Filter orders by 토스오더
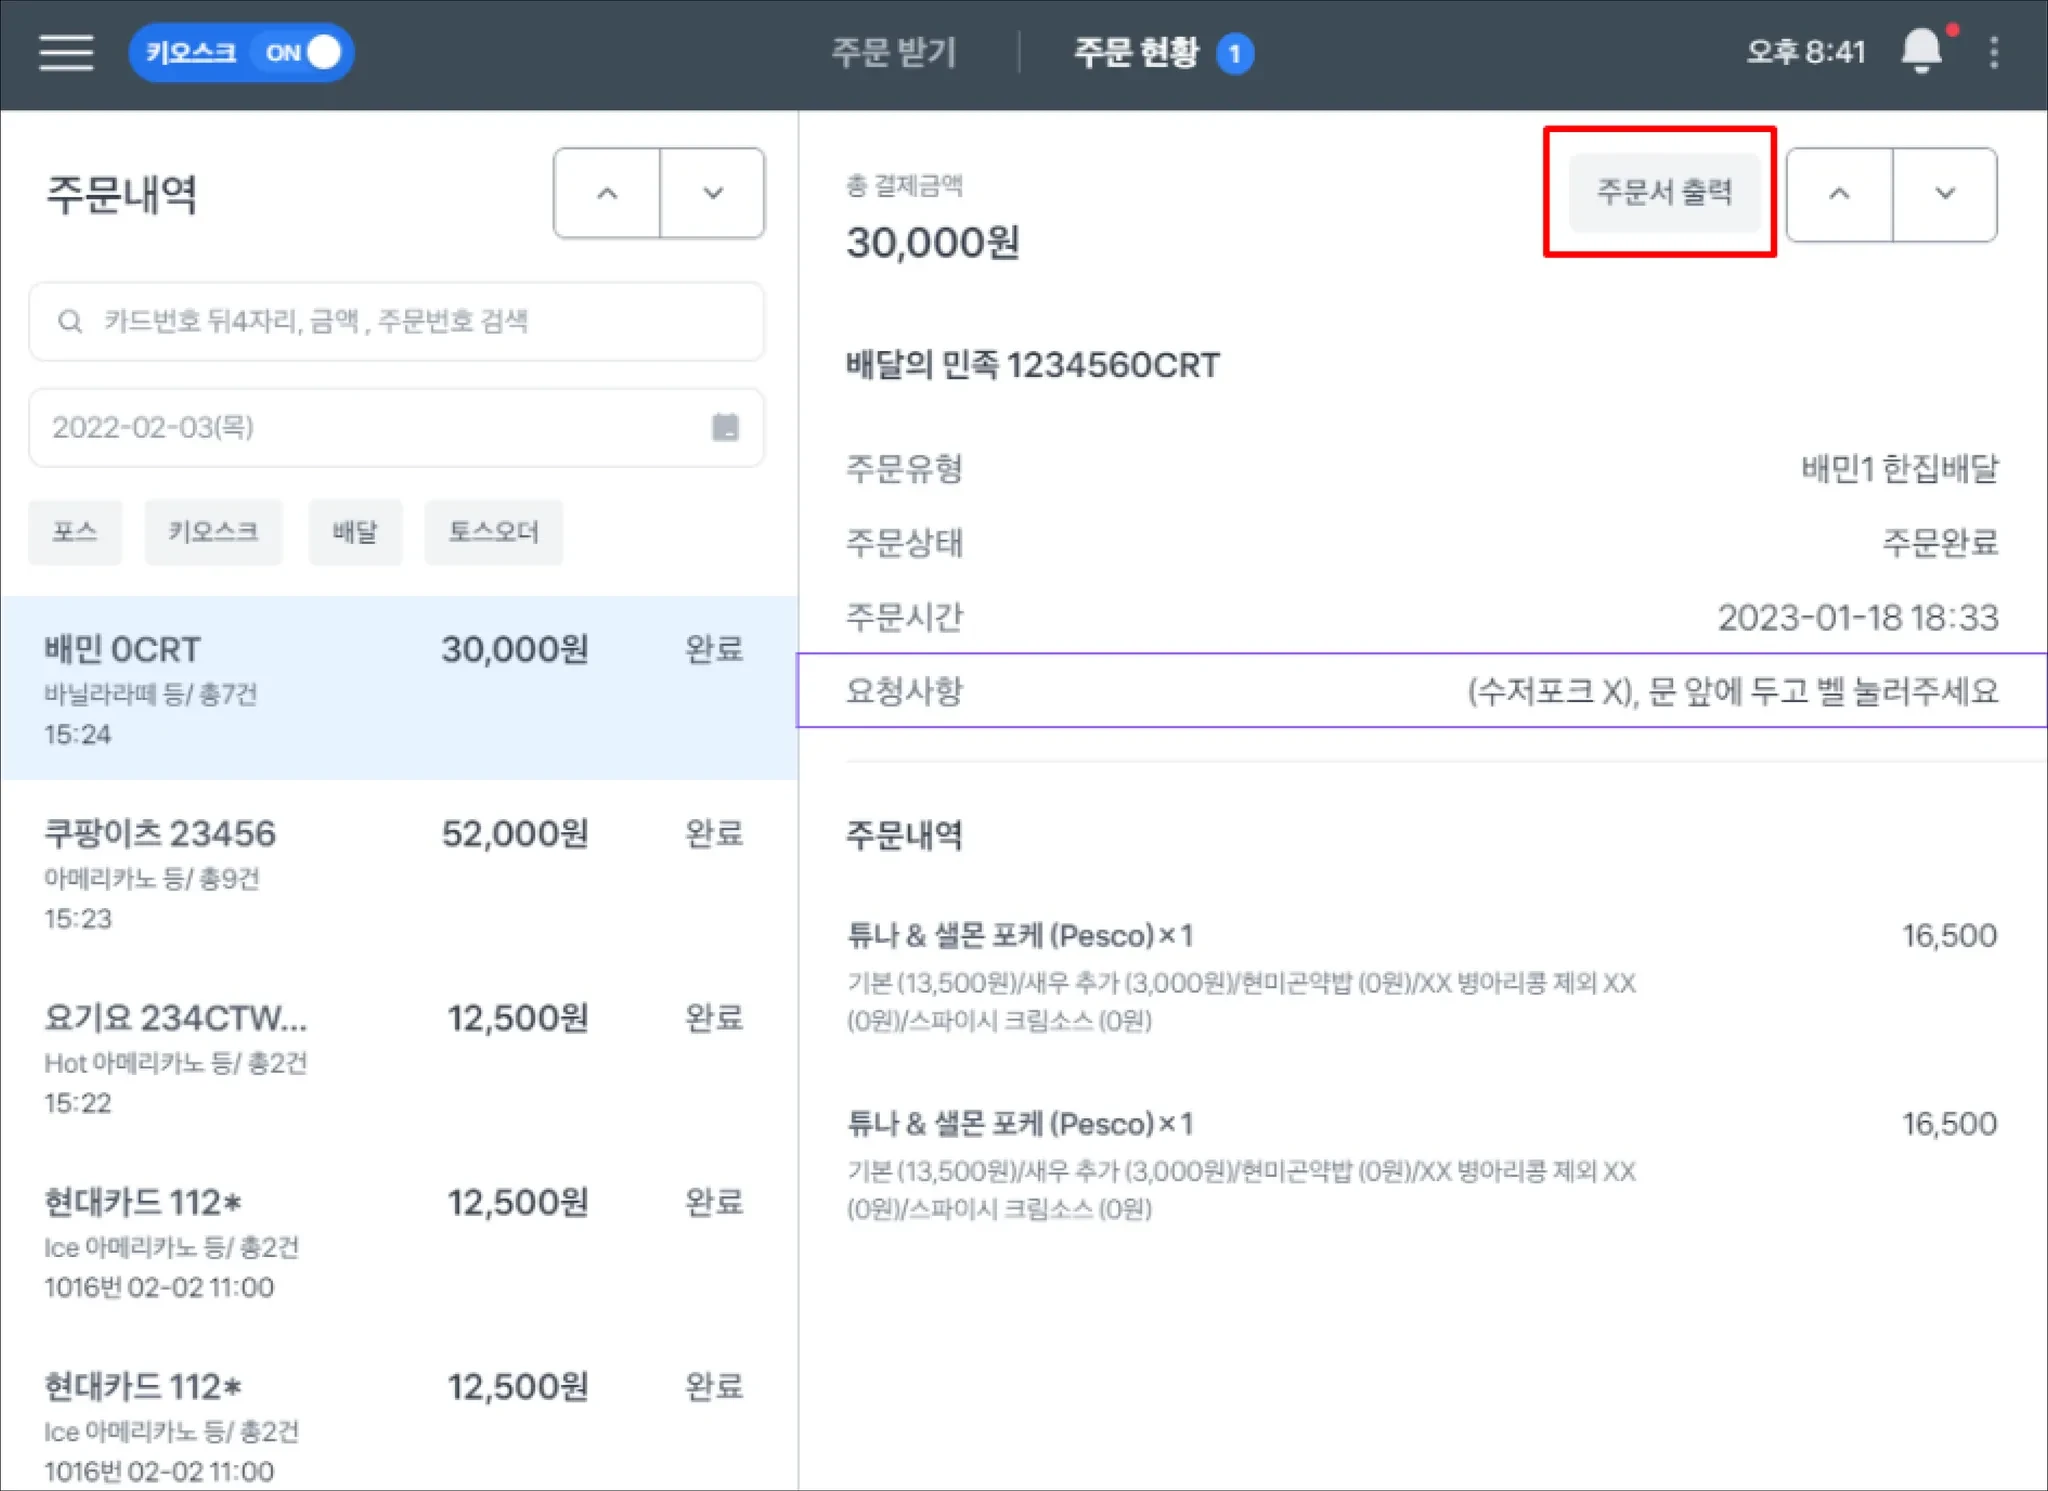Screen dimensions: 2048x1491 point(493,532)
